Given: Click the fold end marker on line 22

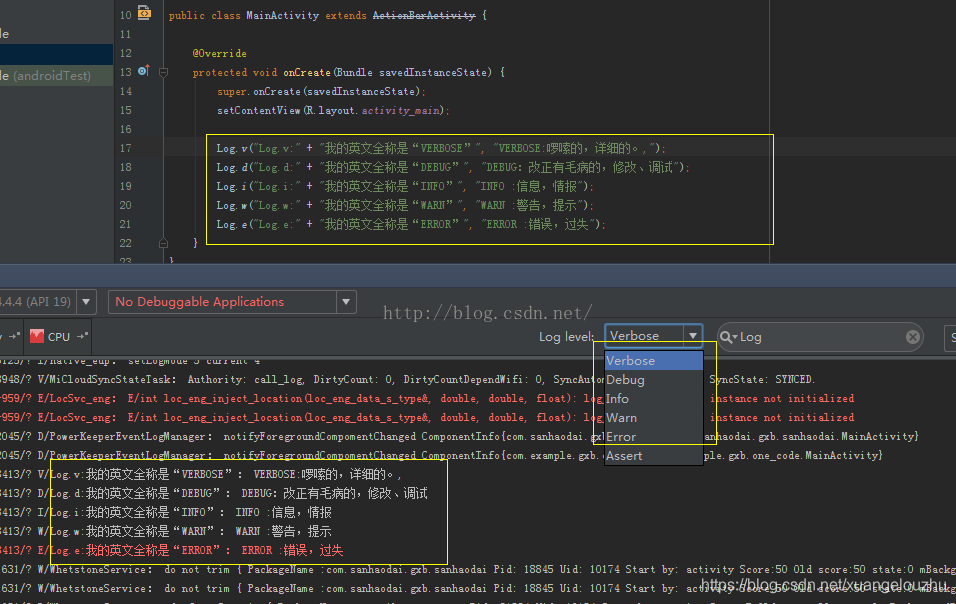Looking at the screenshot, I should coord(163,243).
